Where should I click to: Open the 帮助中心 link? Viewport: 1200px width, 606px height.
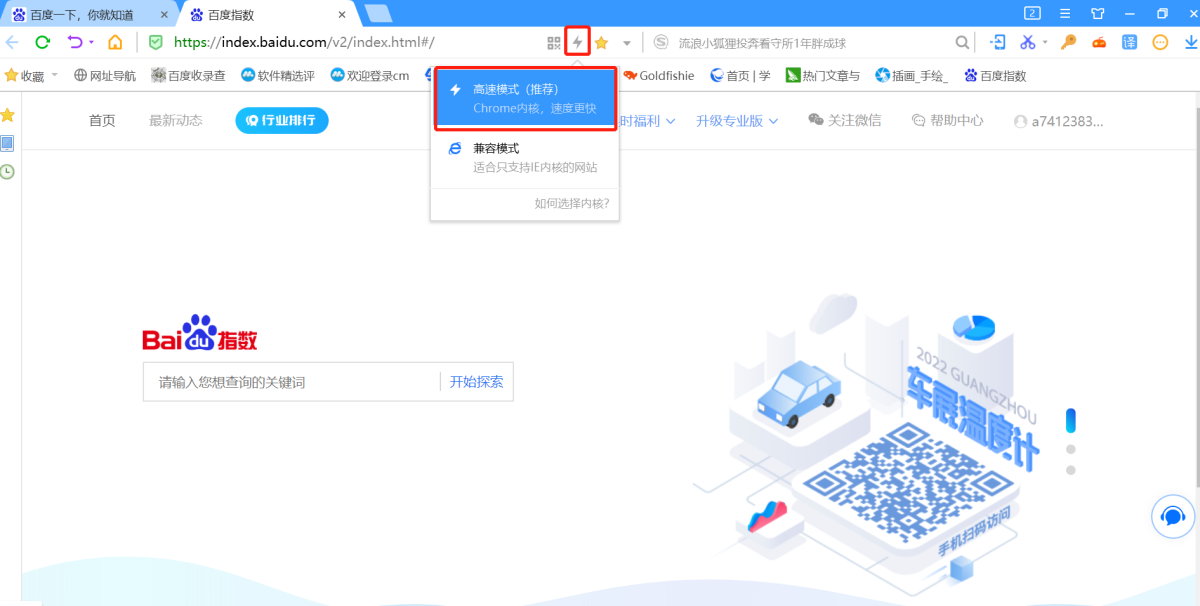948,121
